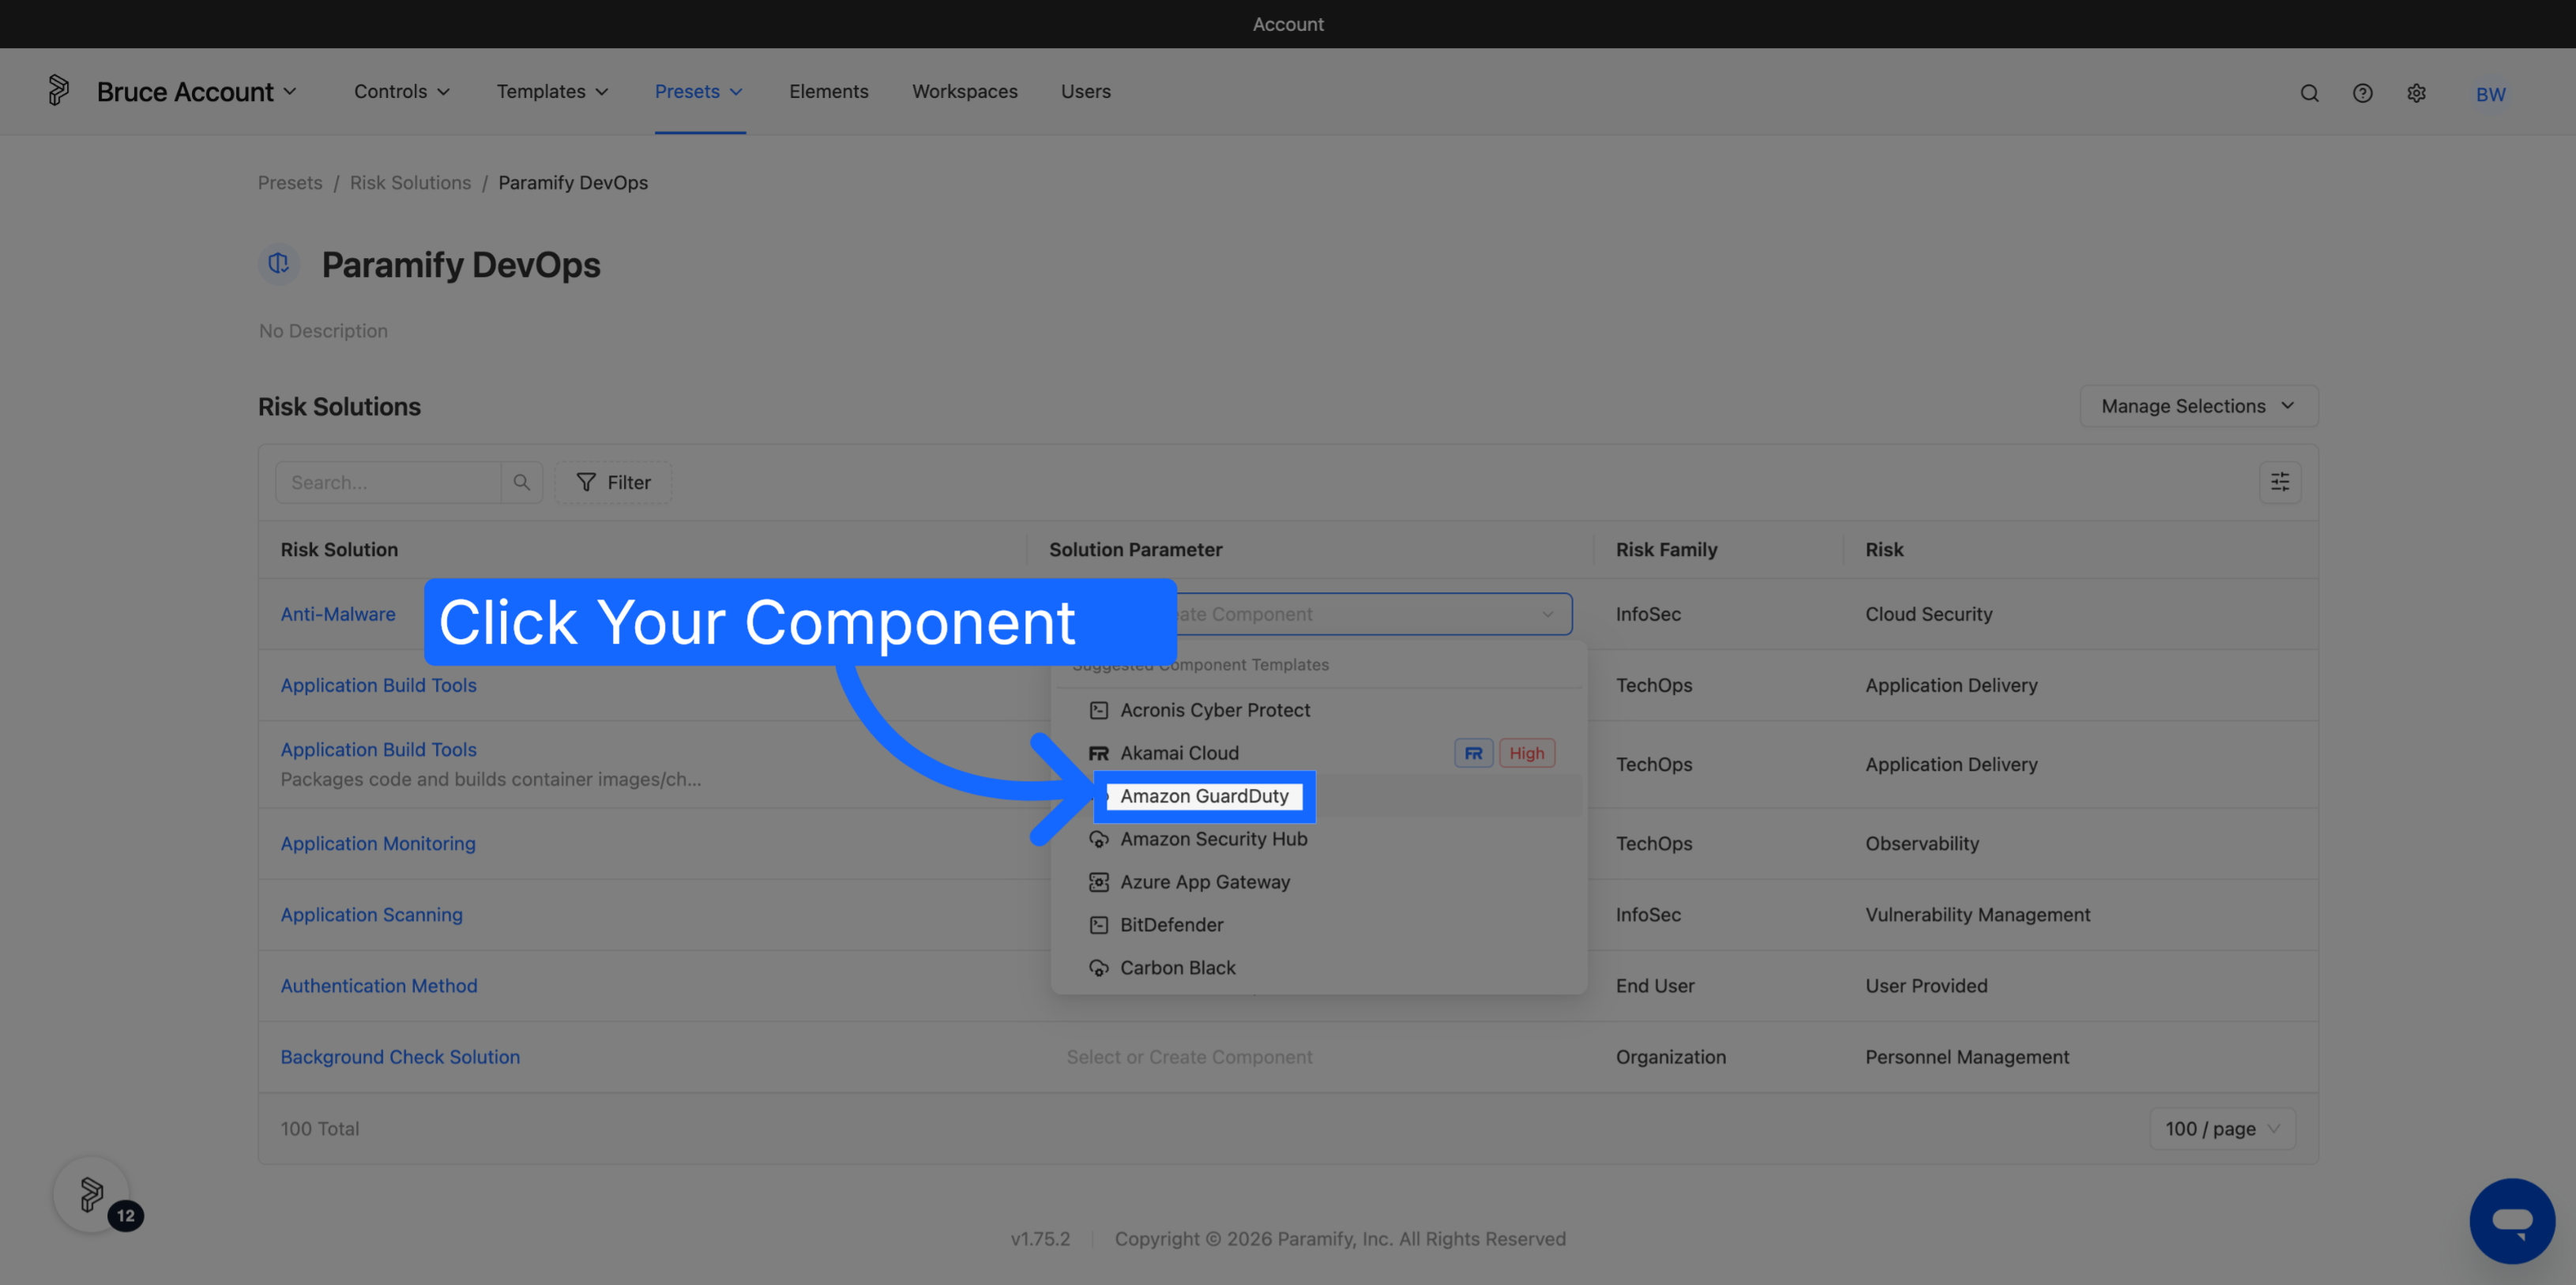
Task: Click the 100 Total count text
Action: tap(319, 1128)
